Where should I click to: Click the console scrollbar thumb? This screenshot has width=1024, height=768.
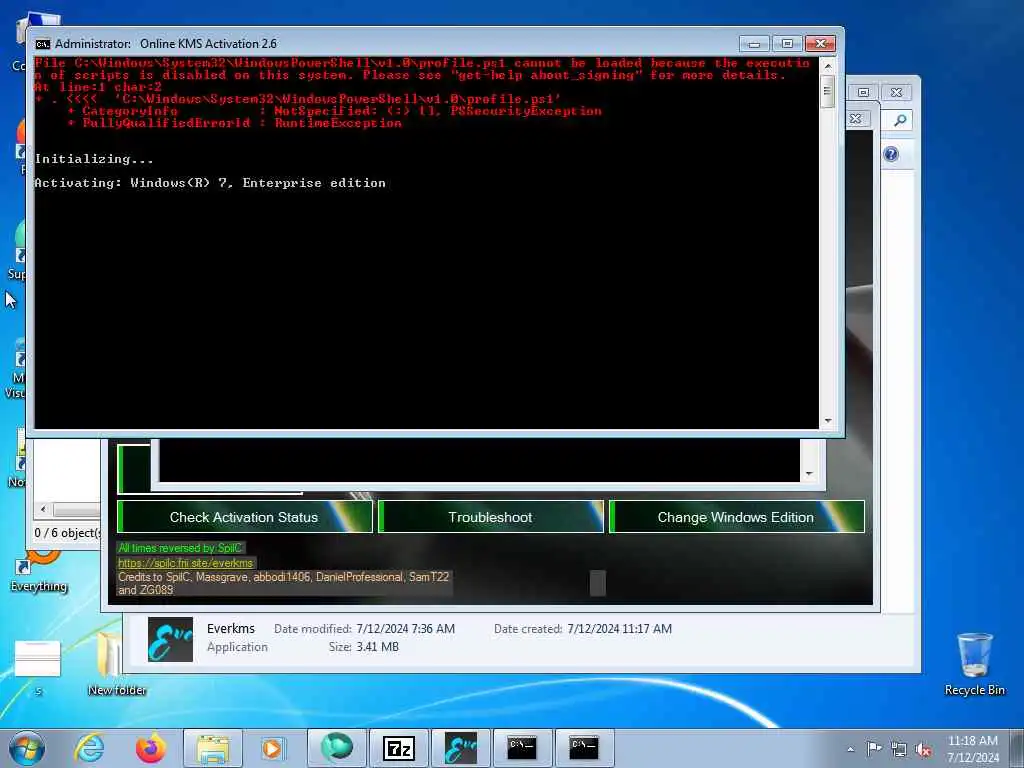tap(827, 91)
